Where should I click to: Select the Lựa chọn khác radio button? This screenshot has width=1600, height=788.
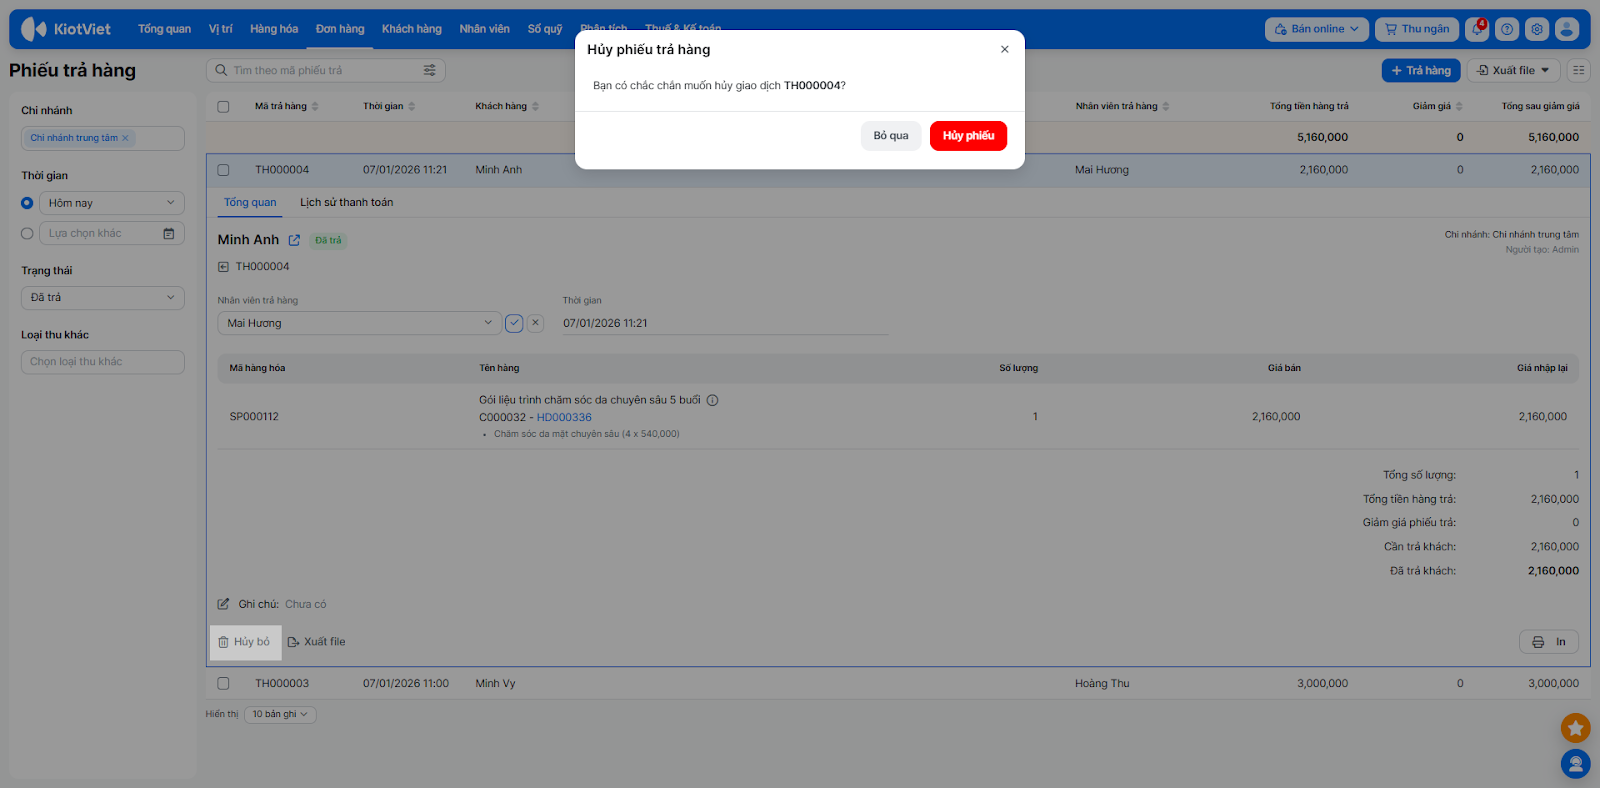click(27, 233)
